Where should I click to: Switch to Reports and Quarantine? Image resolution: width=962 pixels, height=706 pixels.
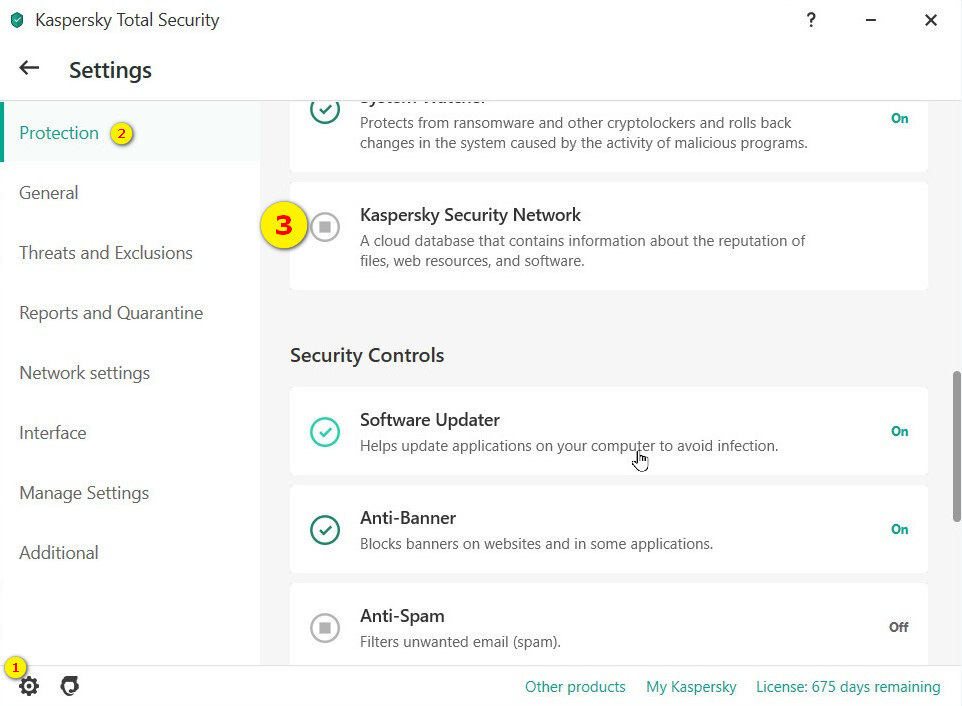tap(111, 313)
